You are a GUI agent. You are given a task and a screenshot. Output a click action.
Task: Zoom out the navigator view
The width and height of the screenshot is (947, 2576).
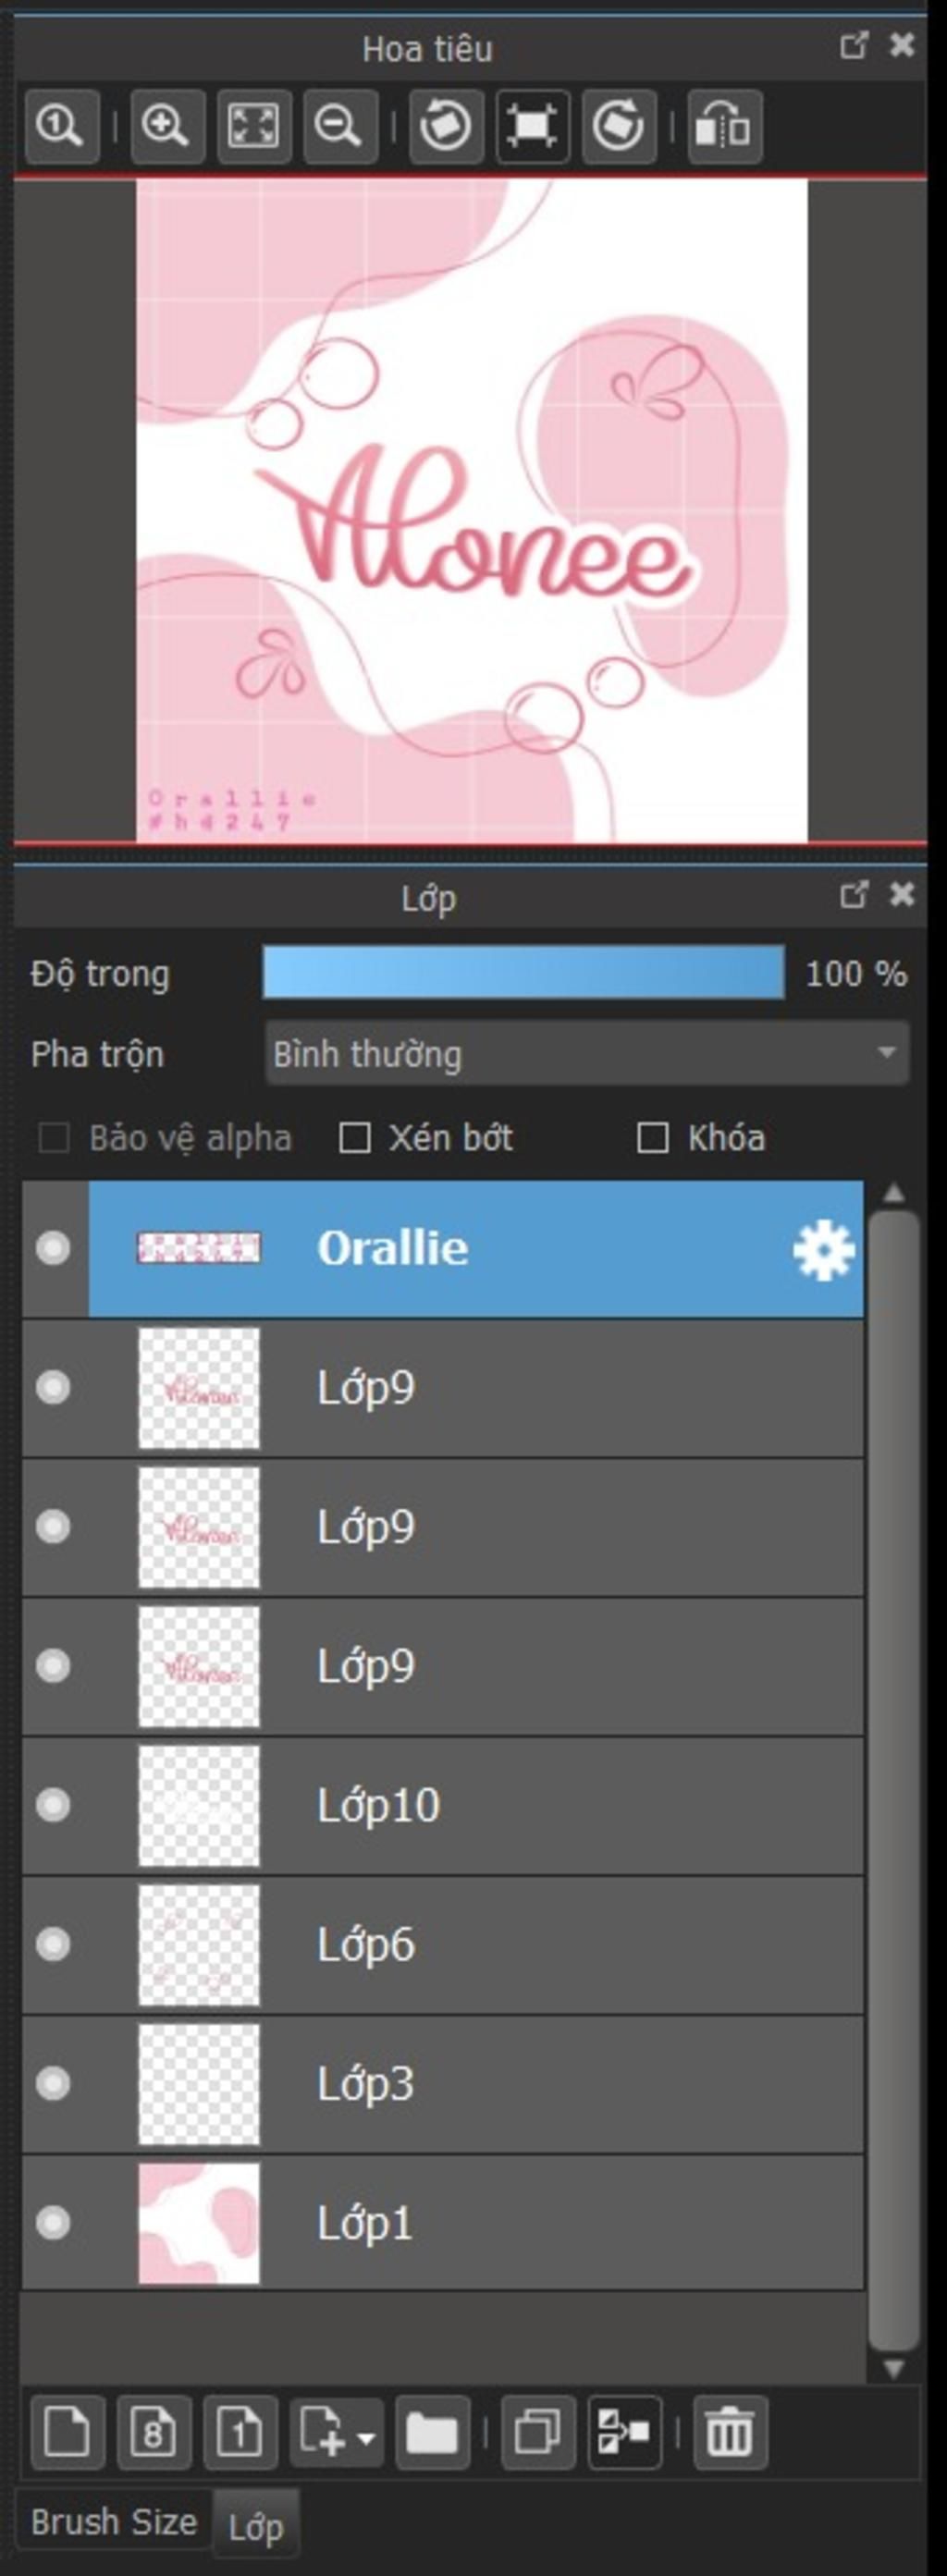pos(340,126)
